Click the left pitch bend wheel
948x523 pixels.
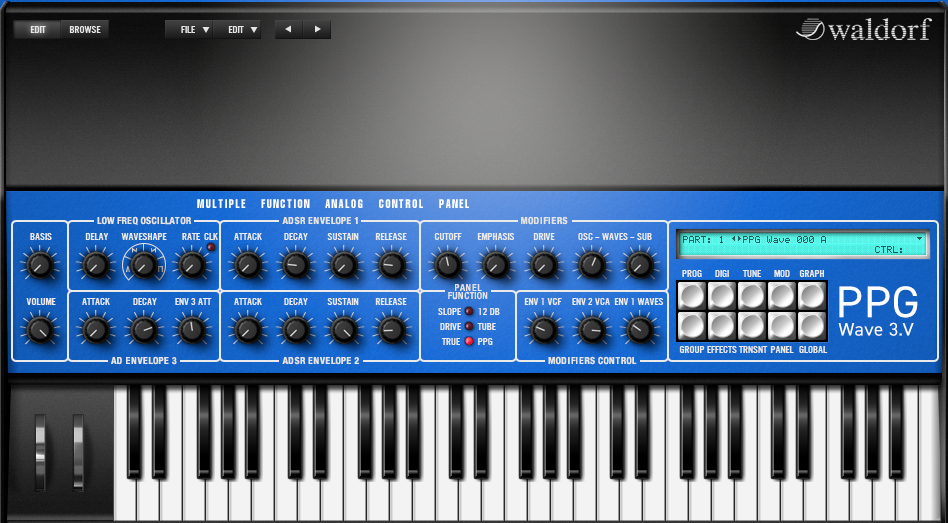tap(41, 451)
